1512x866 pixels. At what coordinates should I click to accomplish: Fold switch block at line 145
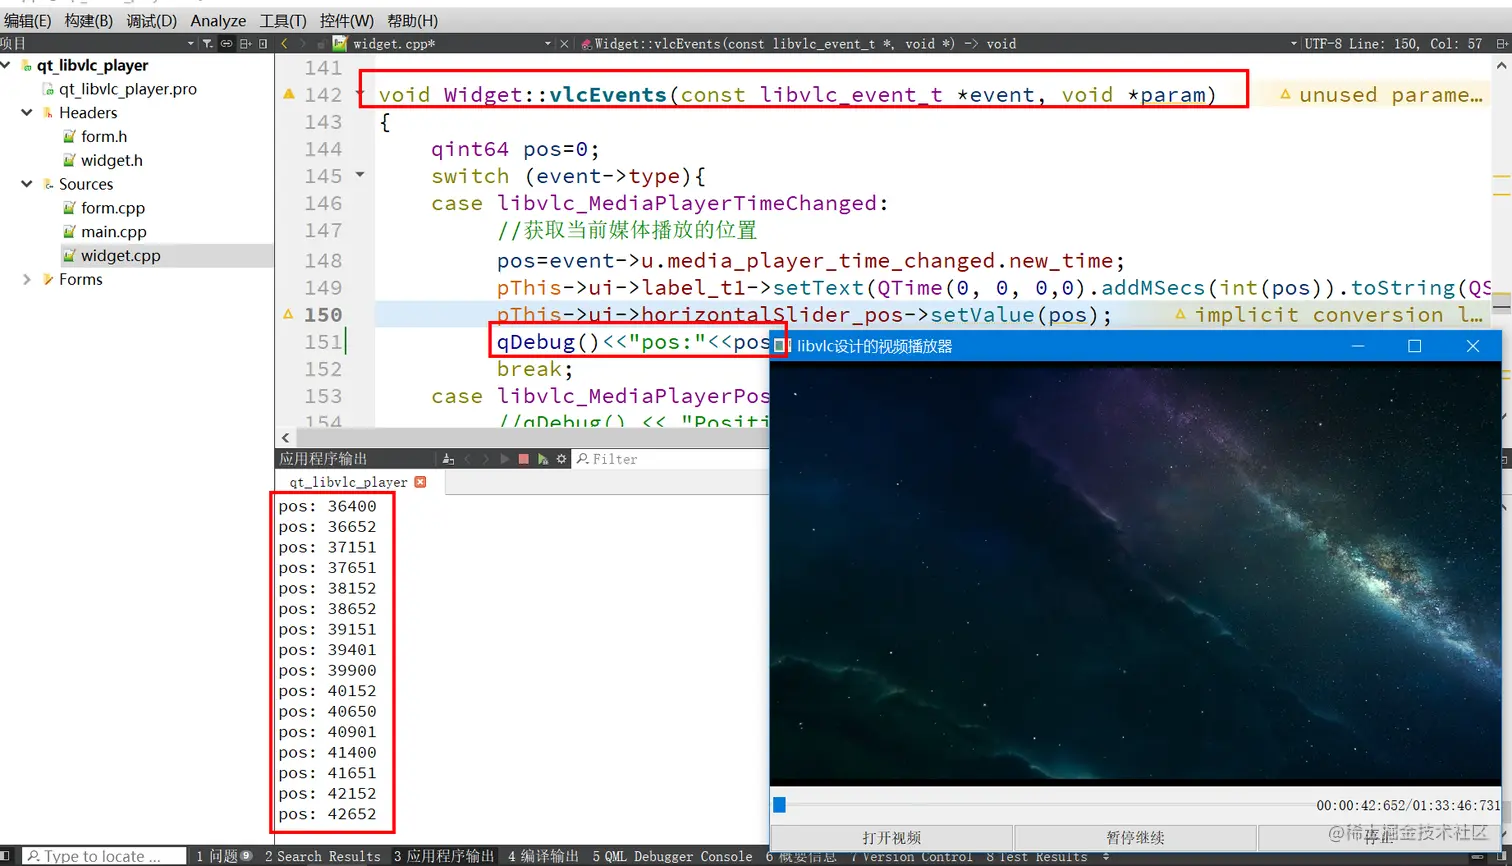[x=361, y=175]
